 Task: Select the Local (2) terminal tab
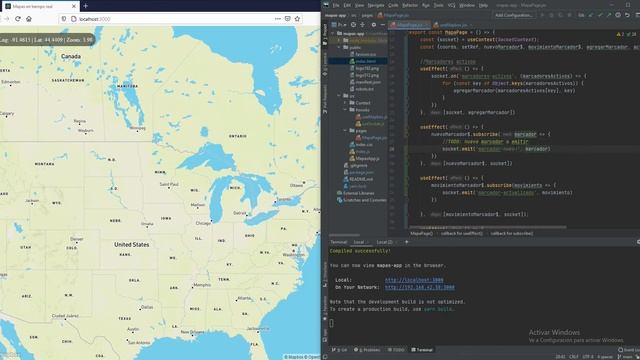click(386, 242)
